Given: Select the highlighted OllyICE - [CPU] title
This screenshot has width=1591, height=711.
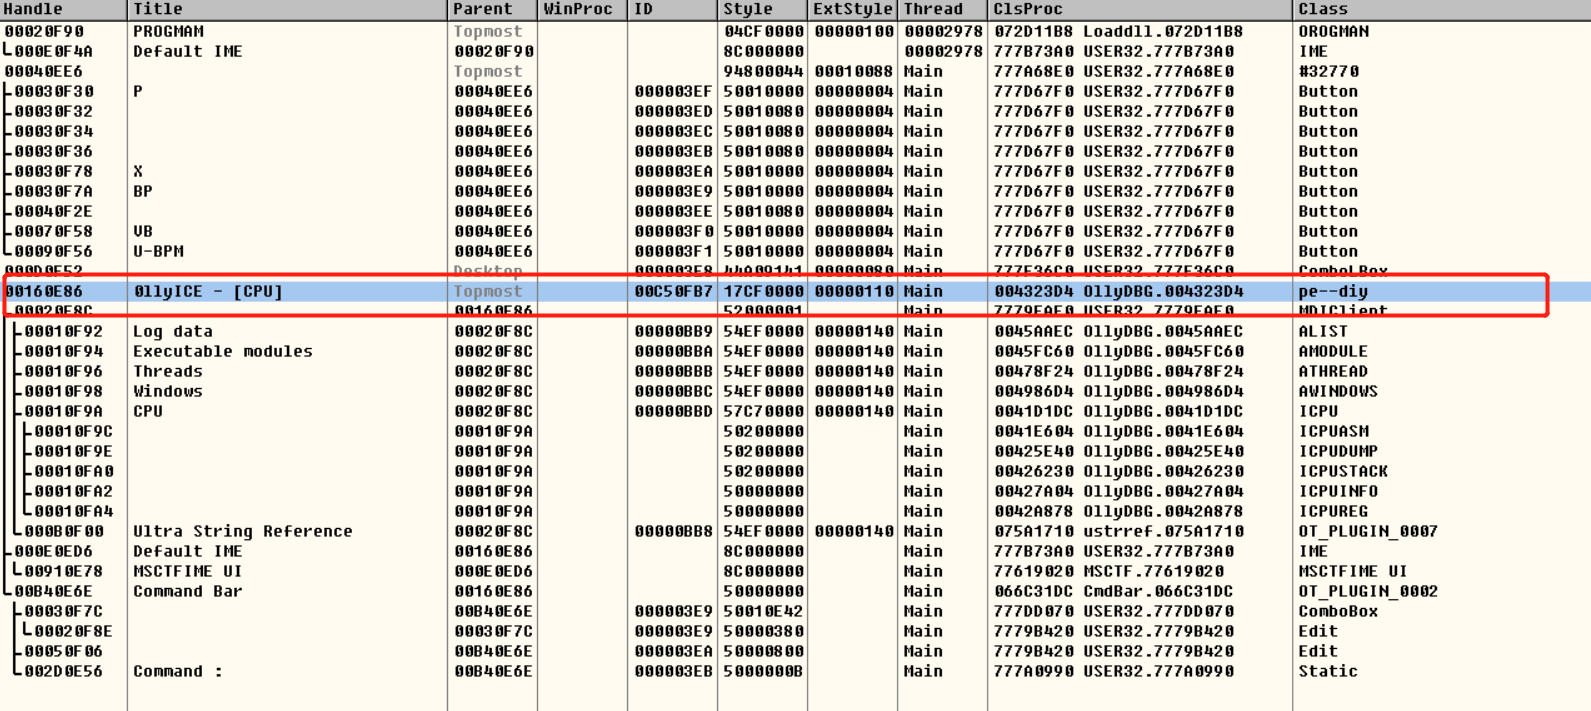Looking at the screenshot, I should [x=208, y=291].
